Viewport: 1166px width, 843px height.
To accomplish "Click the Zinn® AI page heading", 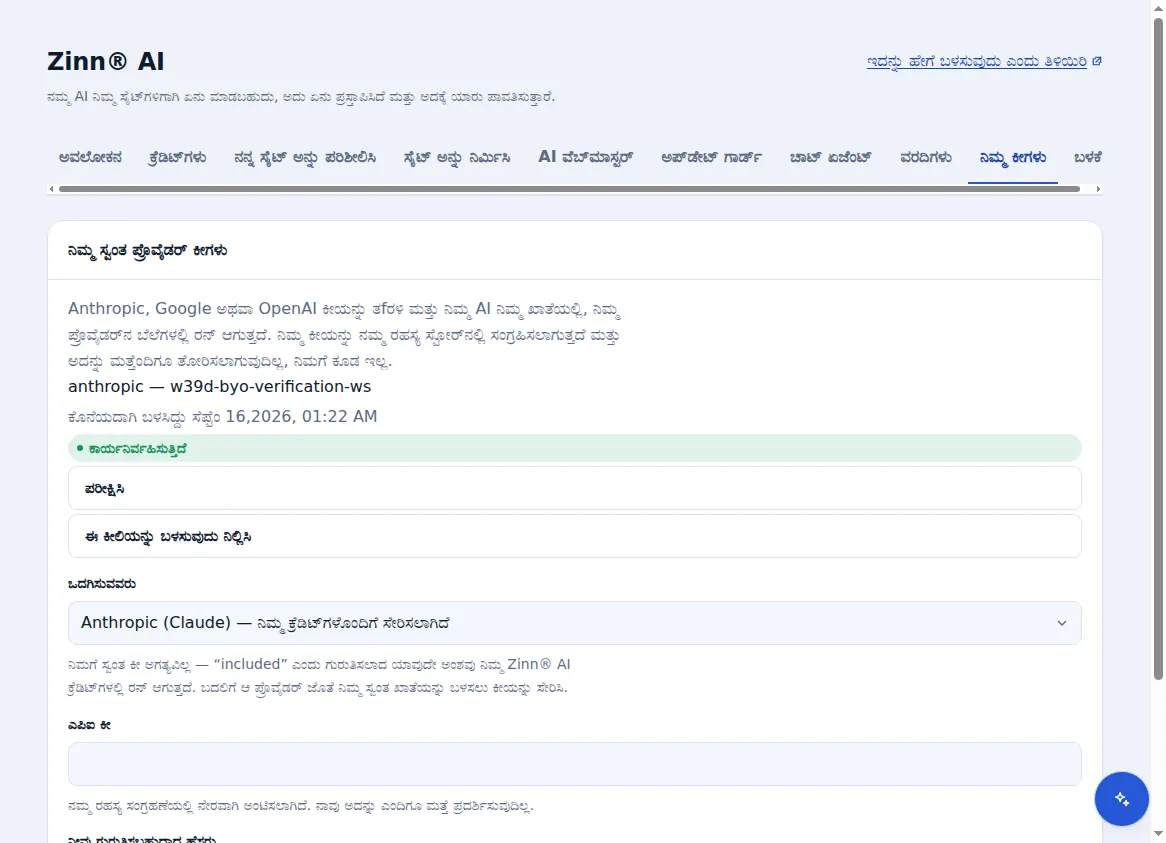I will click(106, 61).
